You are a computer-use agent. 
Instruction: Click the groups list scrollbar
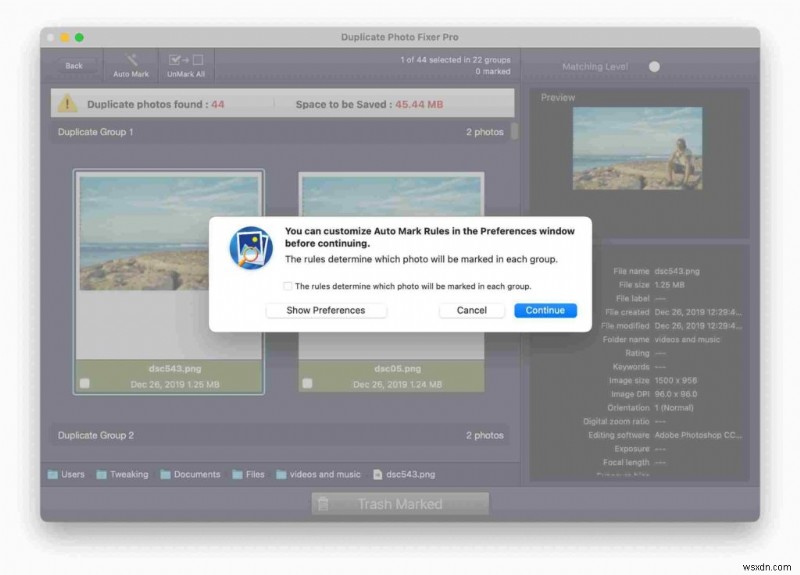click(x=514, y=131)
